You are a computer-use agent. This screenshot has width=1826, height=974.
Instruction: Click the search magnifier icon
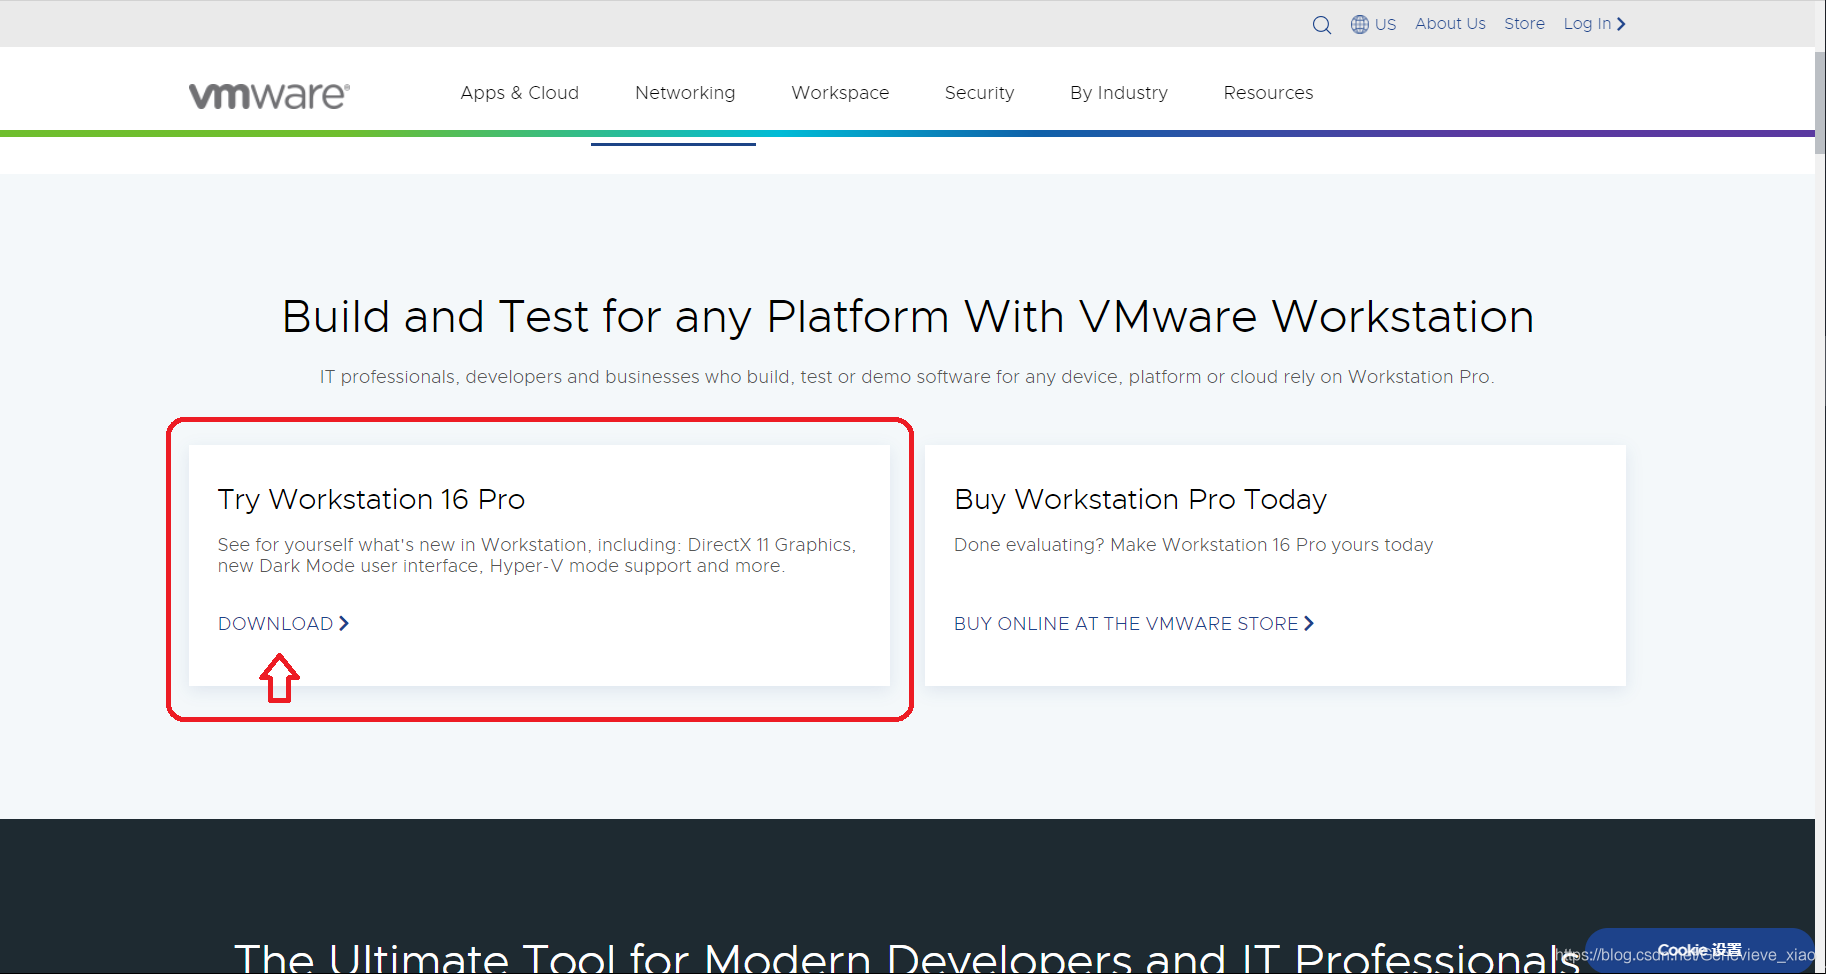(1321, 25)
